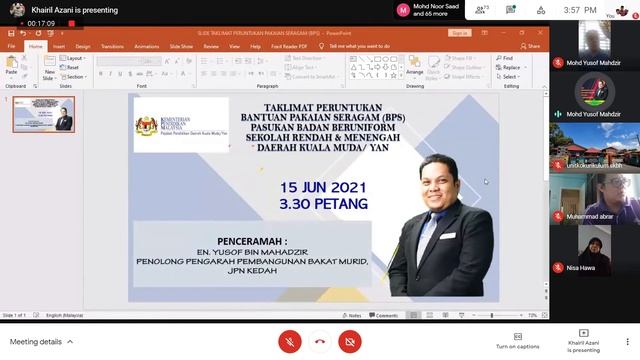This screenshot has height=360, width=640.
Task: Click the Sign in button
Action: pyautogui.click(x=460, y=33)
